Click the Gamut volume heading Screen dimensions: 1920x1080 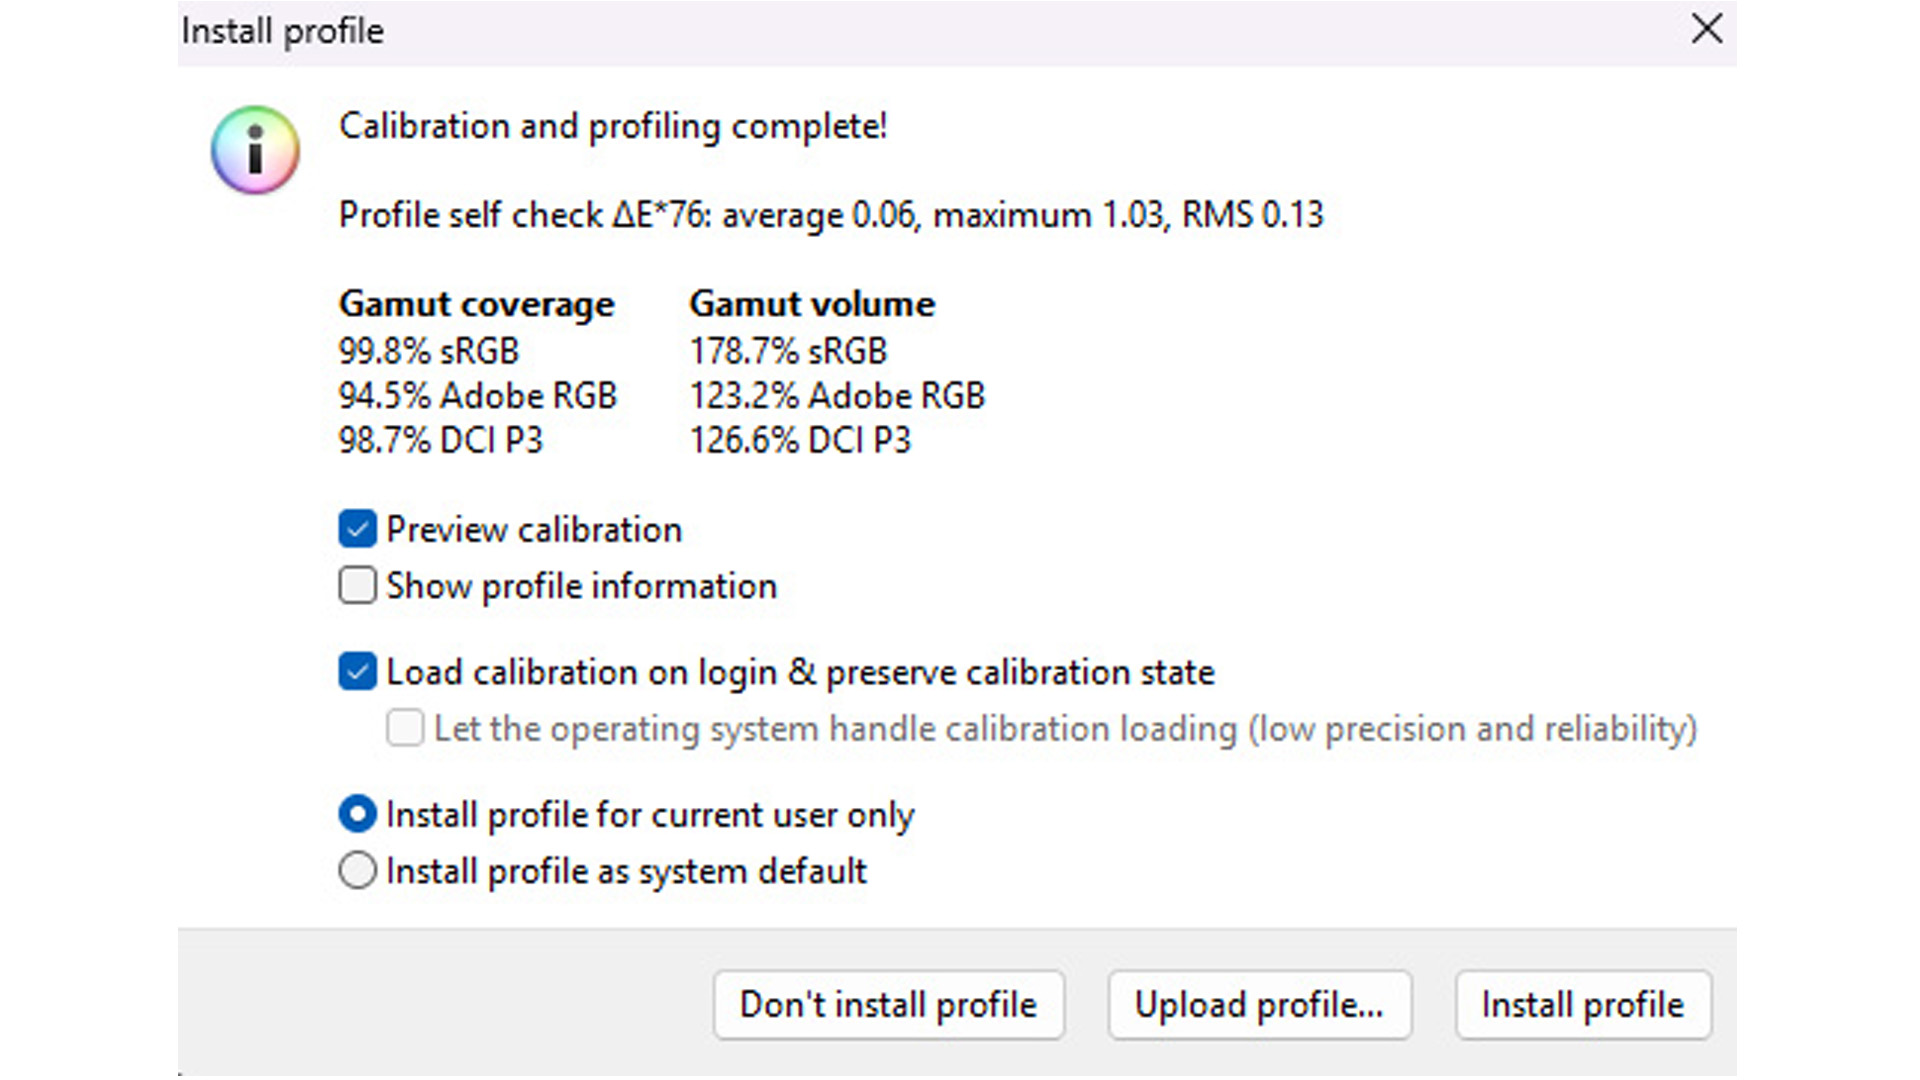click(812, 304)
